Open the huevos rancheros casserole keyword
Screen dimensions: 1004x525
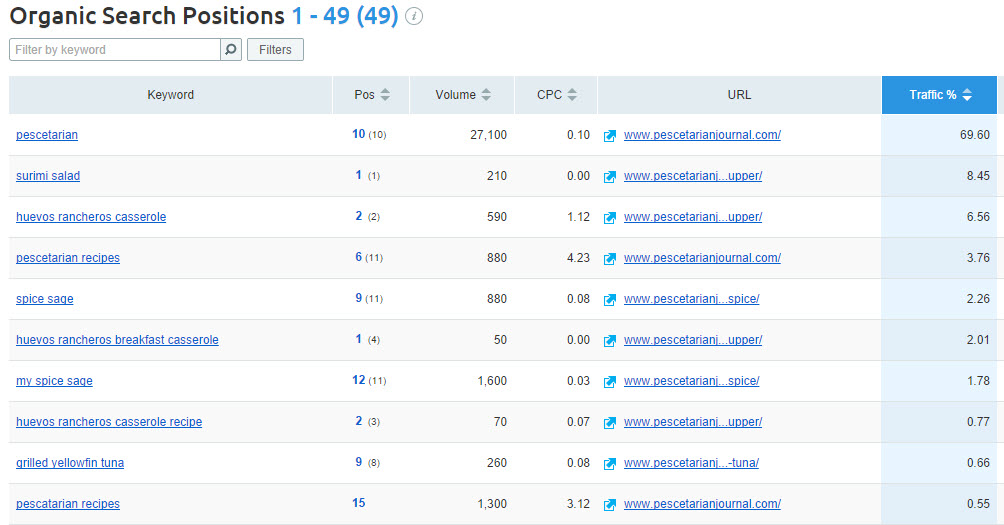91,217
